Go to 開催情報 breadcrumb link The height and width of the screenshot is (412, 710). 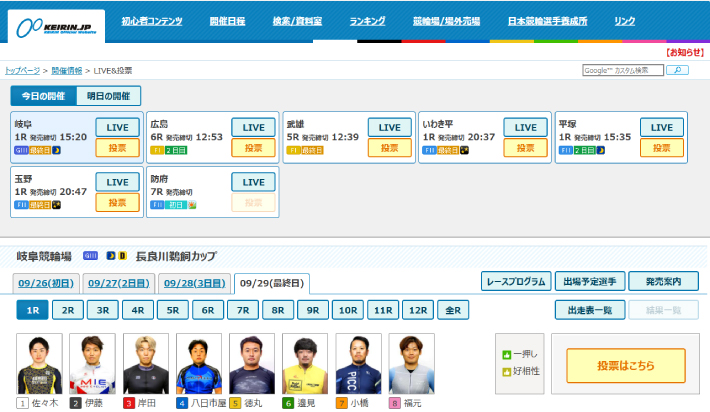67,71
